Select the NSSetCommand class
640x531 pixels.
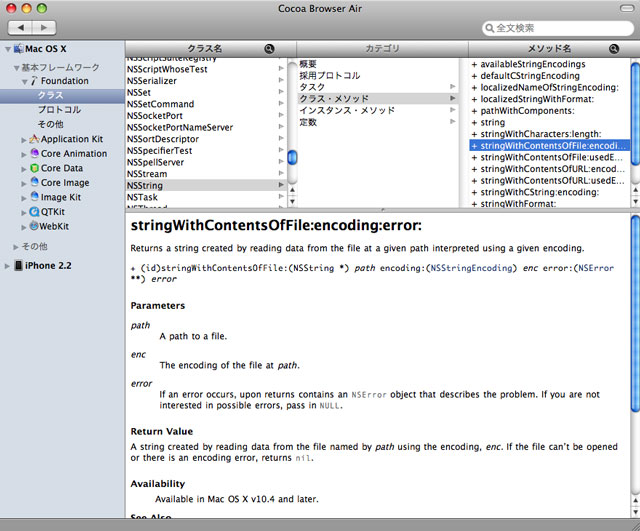click(206, 104)
